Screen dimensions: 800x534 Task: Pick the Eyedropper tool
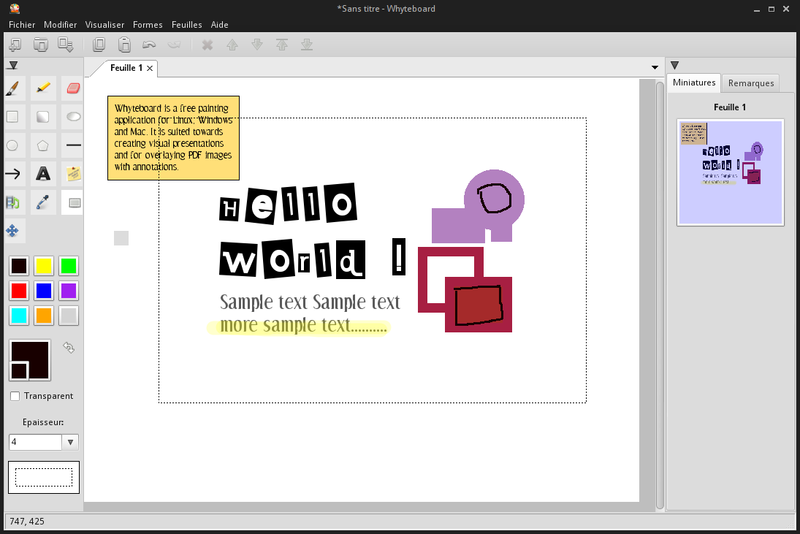pos(43,202)
